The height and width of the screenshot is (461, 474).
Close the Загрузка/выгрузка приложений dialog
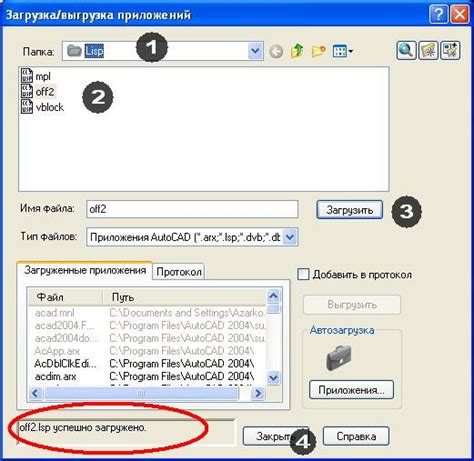[460, 15]
